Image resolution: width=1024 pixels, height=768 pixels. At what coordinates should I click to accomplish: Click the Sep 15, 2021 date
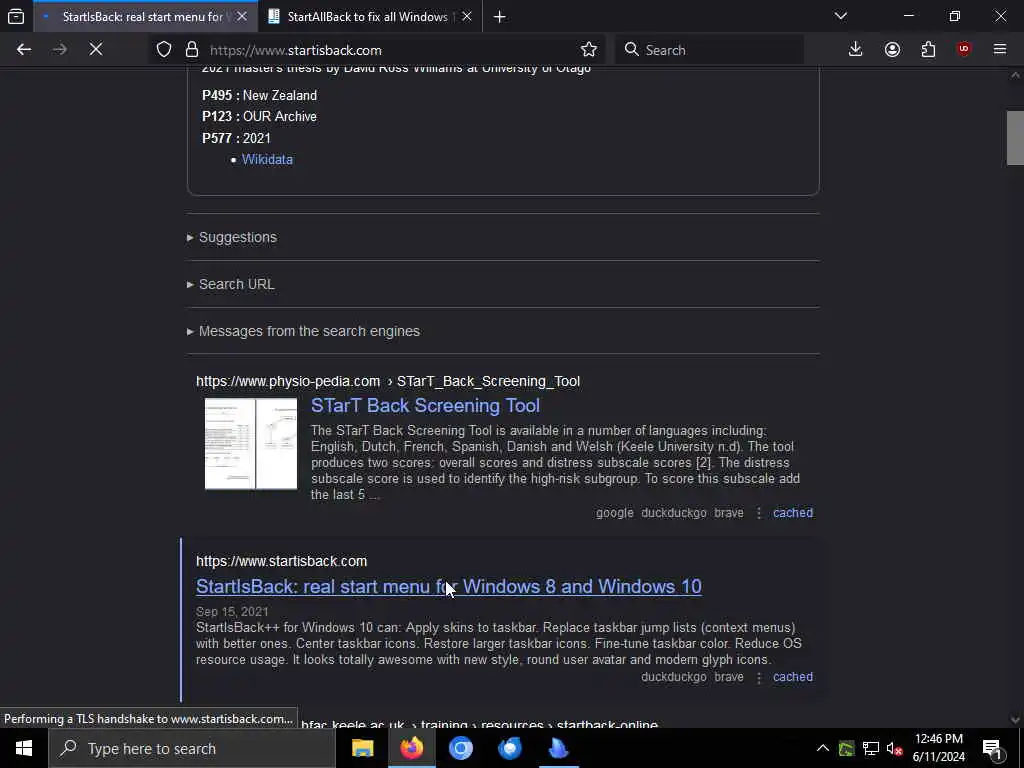pos(232,612)
